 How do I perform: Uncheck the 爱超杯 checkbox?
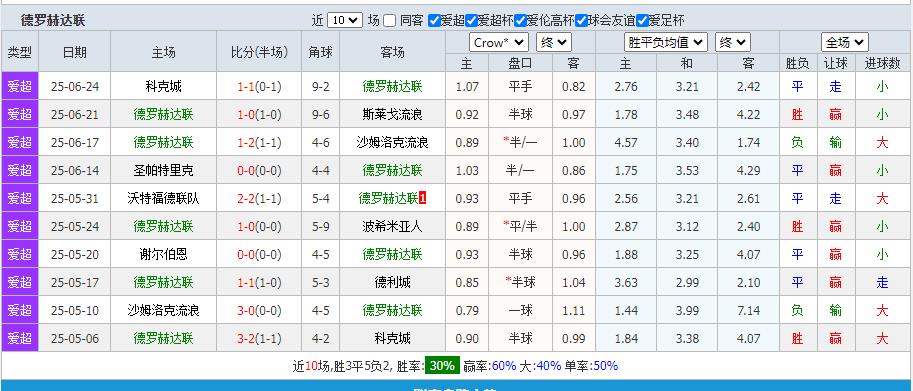(x=472, y=21)
